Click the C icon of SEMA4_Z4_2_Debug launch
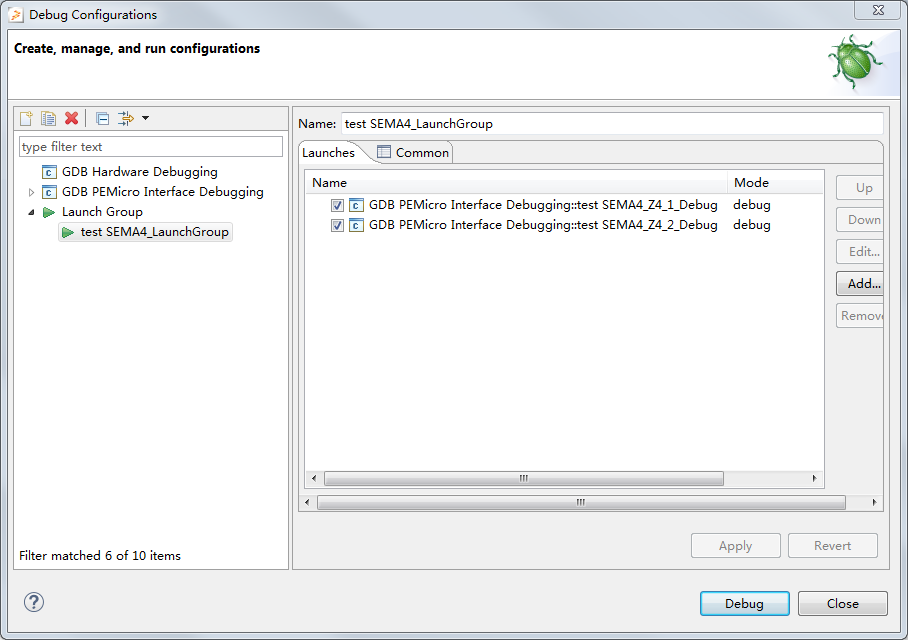Viewport: 908px width, 640px height. click(356, 225)
